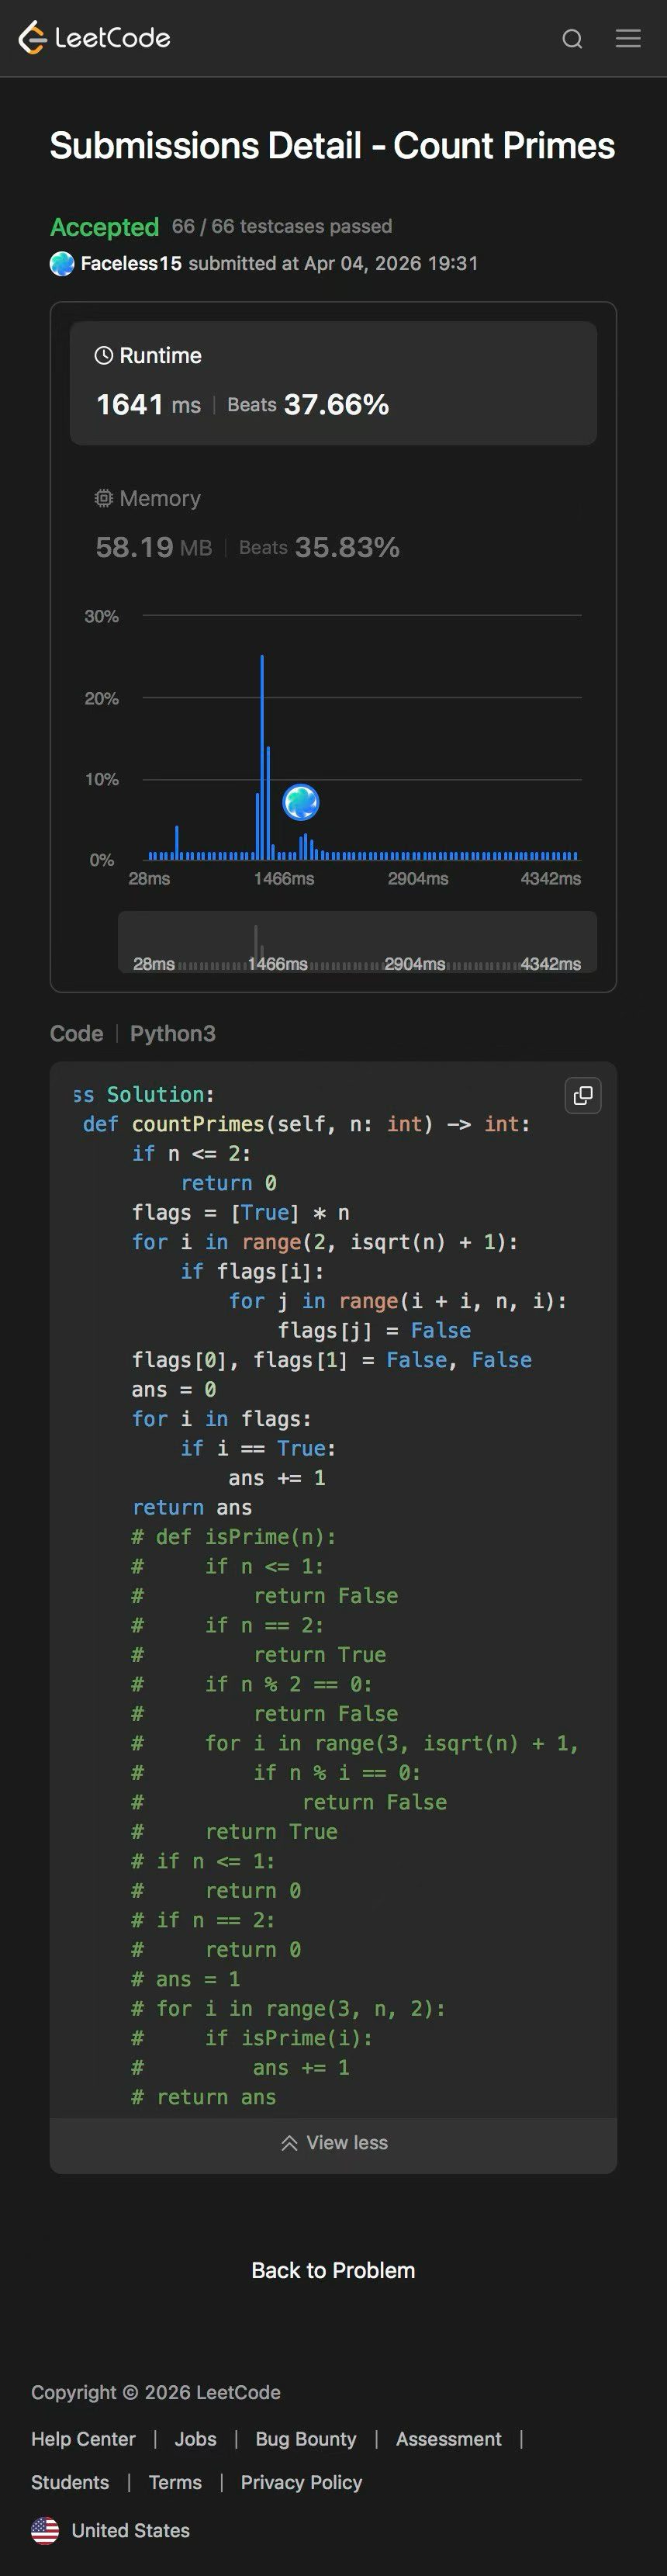This screenshot has width=667, height=2576.
Task: Click 'Copyright © 2026 LeetCode' text
Action: pyautogui.click(x=156, y=2392)
